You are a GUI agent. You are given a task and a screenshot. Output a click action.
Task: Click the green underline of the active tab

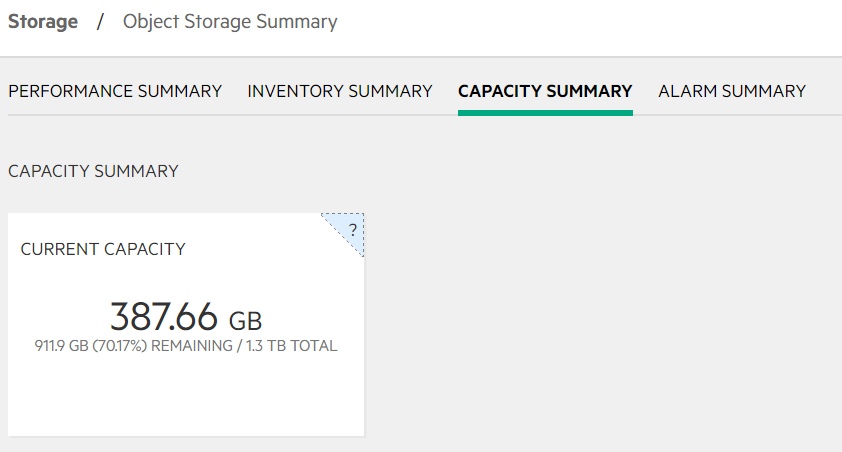point(545,113)
